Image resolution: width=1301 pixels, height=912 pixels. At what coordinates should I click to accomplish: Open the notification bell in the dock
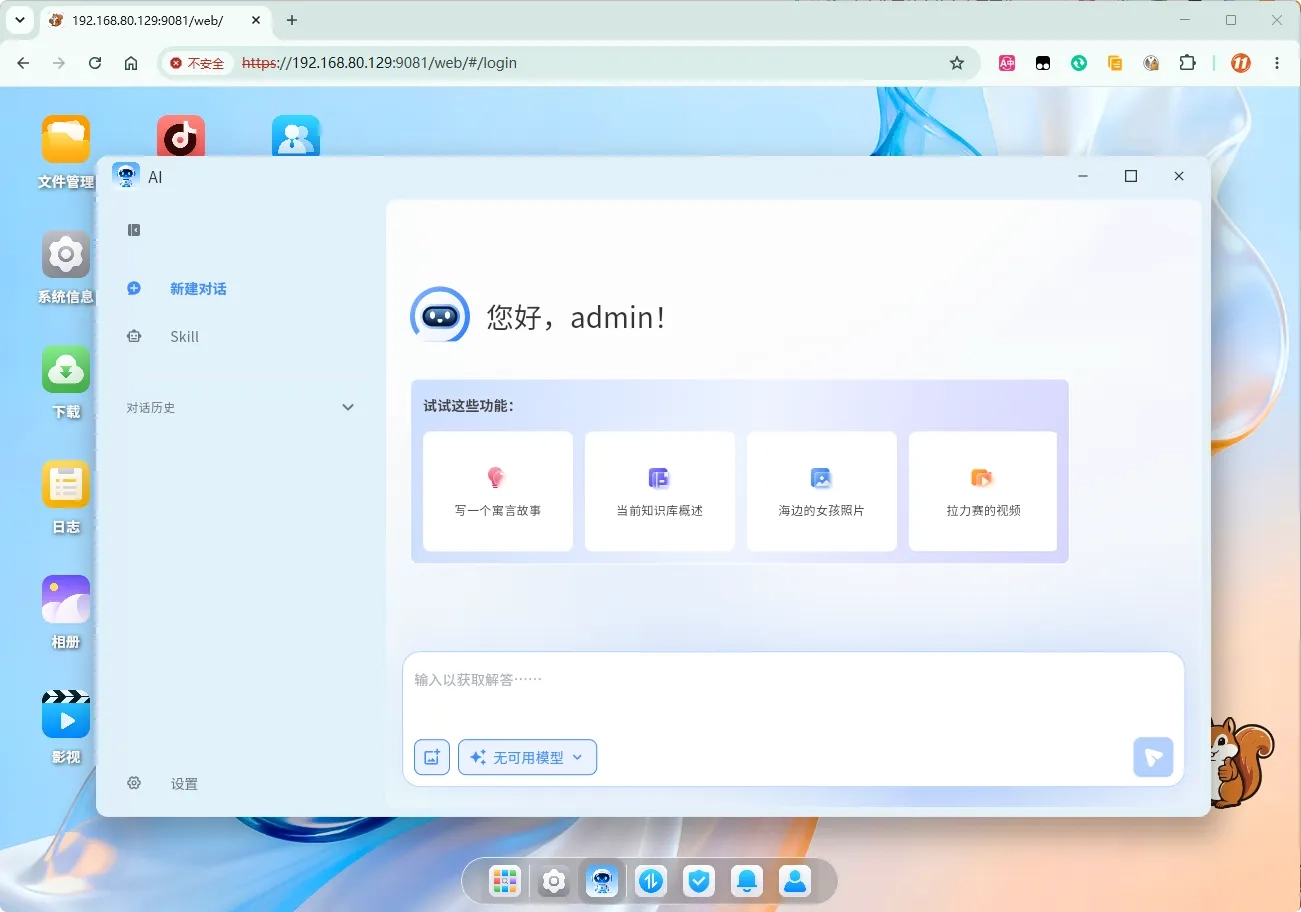(747, 881)
